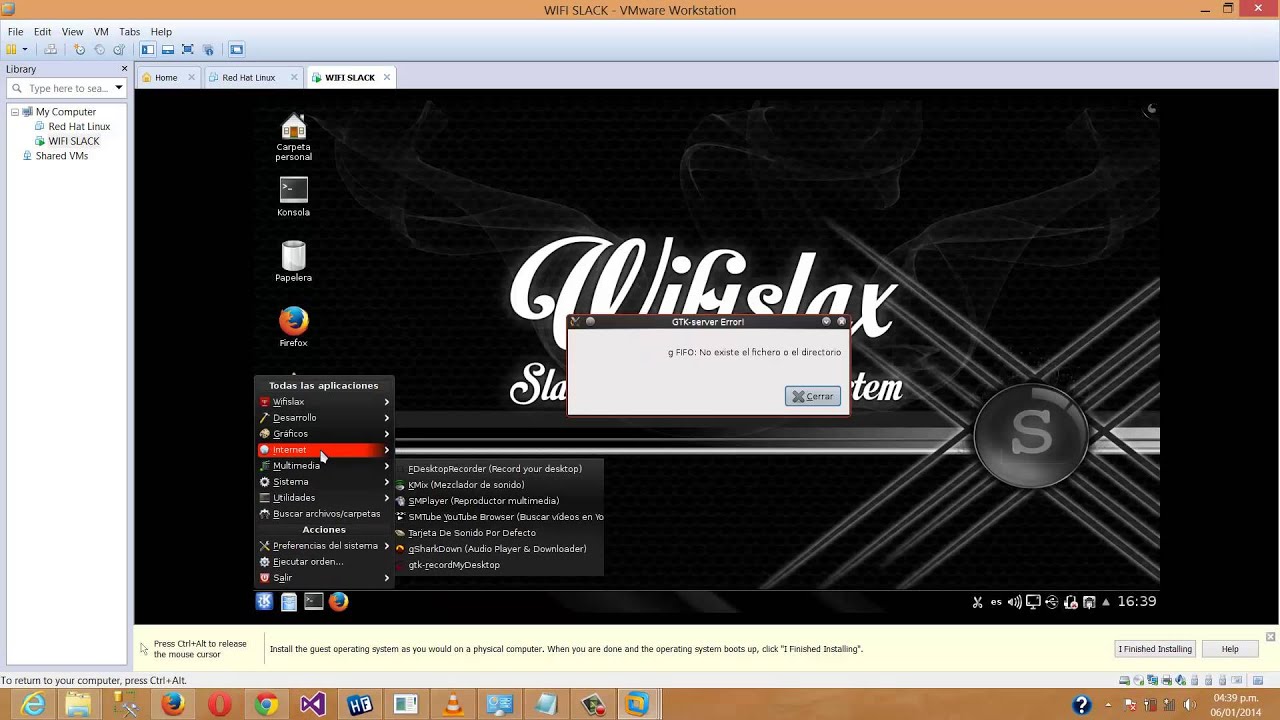Open the File menu
1280x720 pixels.
[16, 32]
